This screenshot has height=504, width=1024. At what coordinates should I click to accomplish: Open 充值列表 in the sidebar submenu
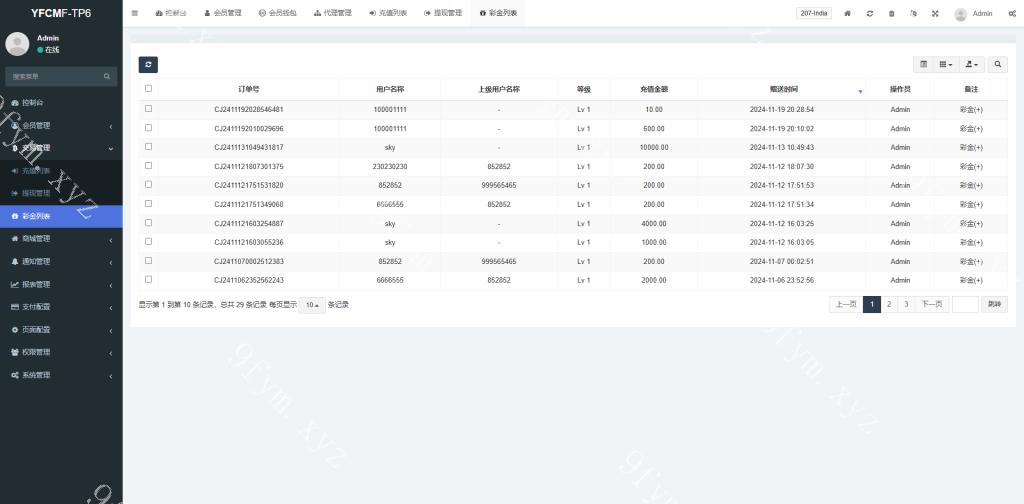tap(61, 170)
